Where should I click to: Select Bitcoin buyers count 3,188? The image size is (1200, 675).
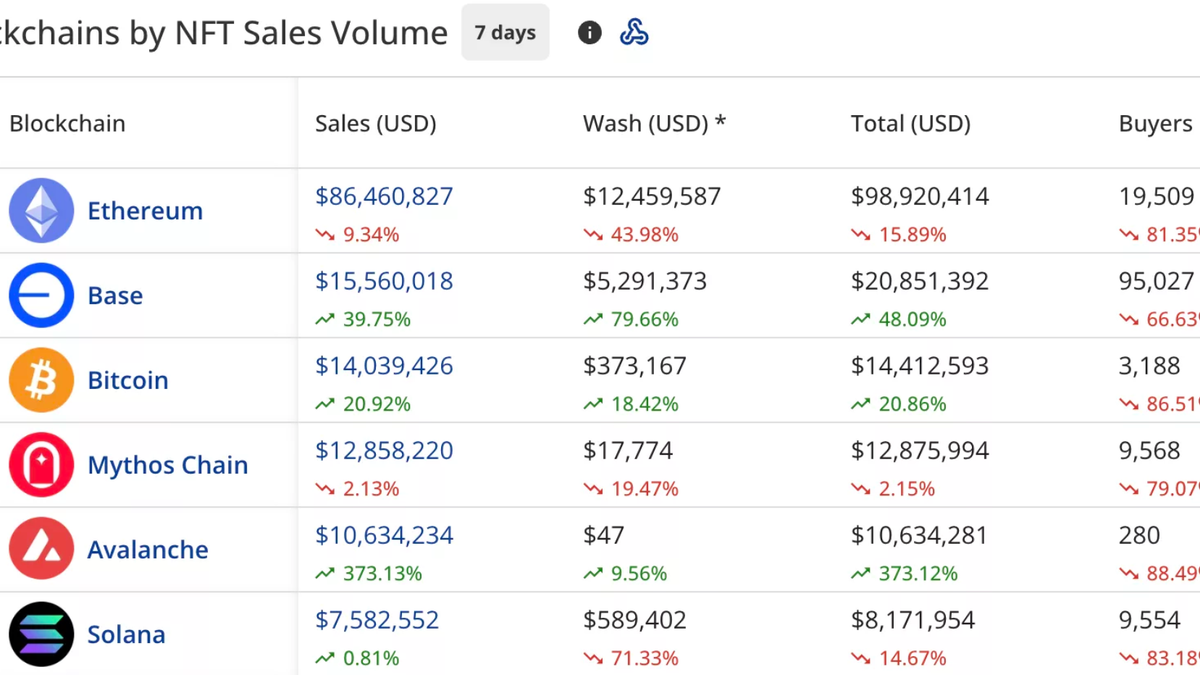pos(1150,366)
